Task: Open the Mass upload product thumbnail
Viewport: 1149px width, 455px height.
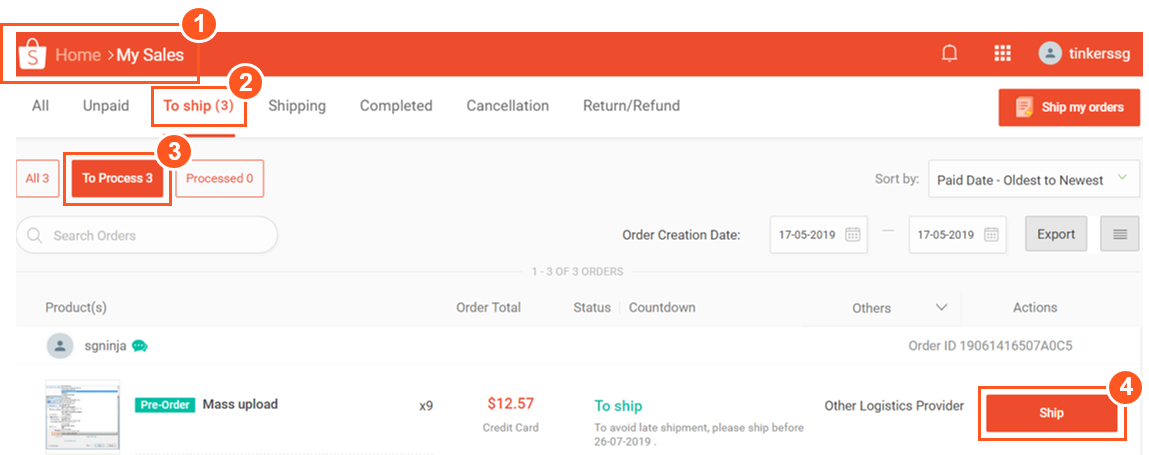Action: [82, 416]
